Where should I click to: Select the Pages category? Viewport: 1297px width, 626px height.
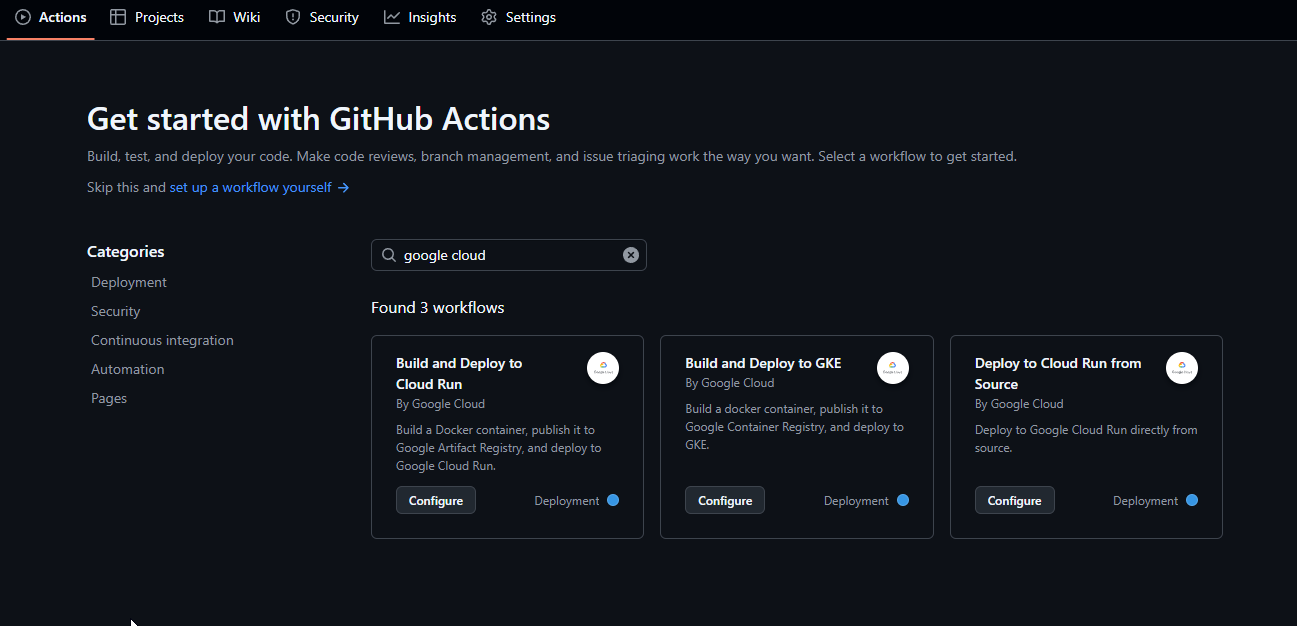pyautogui.click(x=109, y=398)
